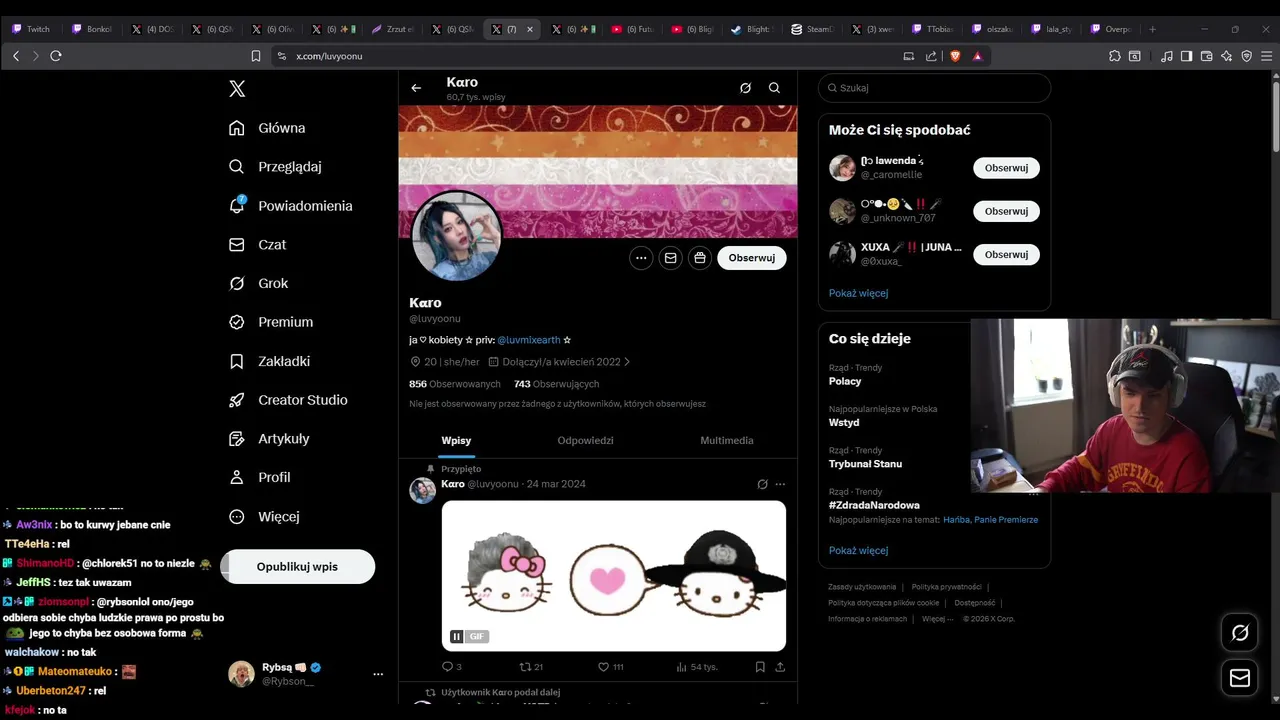1280x720 pixels.
Task: Switch to the Wpisy tab
Action: tap(456, 440)
